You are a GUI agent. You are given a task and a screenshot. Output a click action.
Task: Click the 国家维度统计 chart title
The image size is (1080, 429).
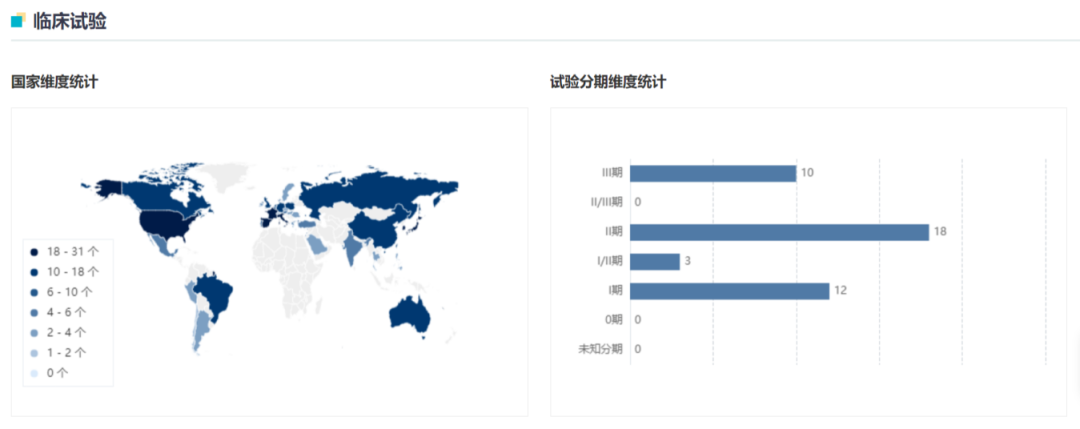54,82
